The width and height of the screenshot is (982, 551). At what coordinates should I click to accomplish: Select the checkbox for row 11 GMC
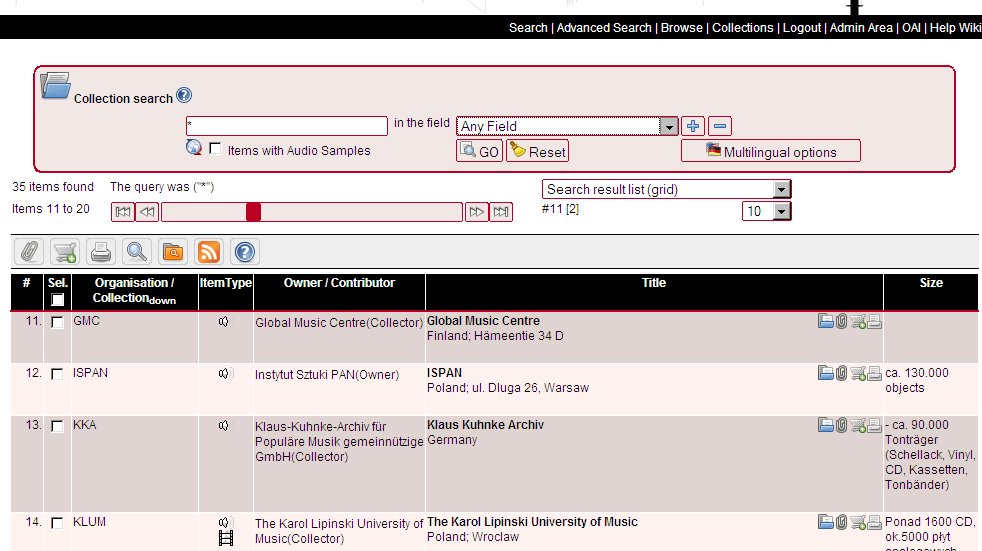57,322
